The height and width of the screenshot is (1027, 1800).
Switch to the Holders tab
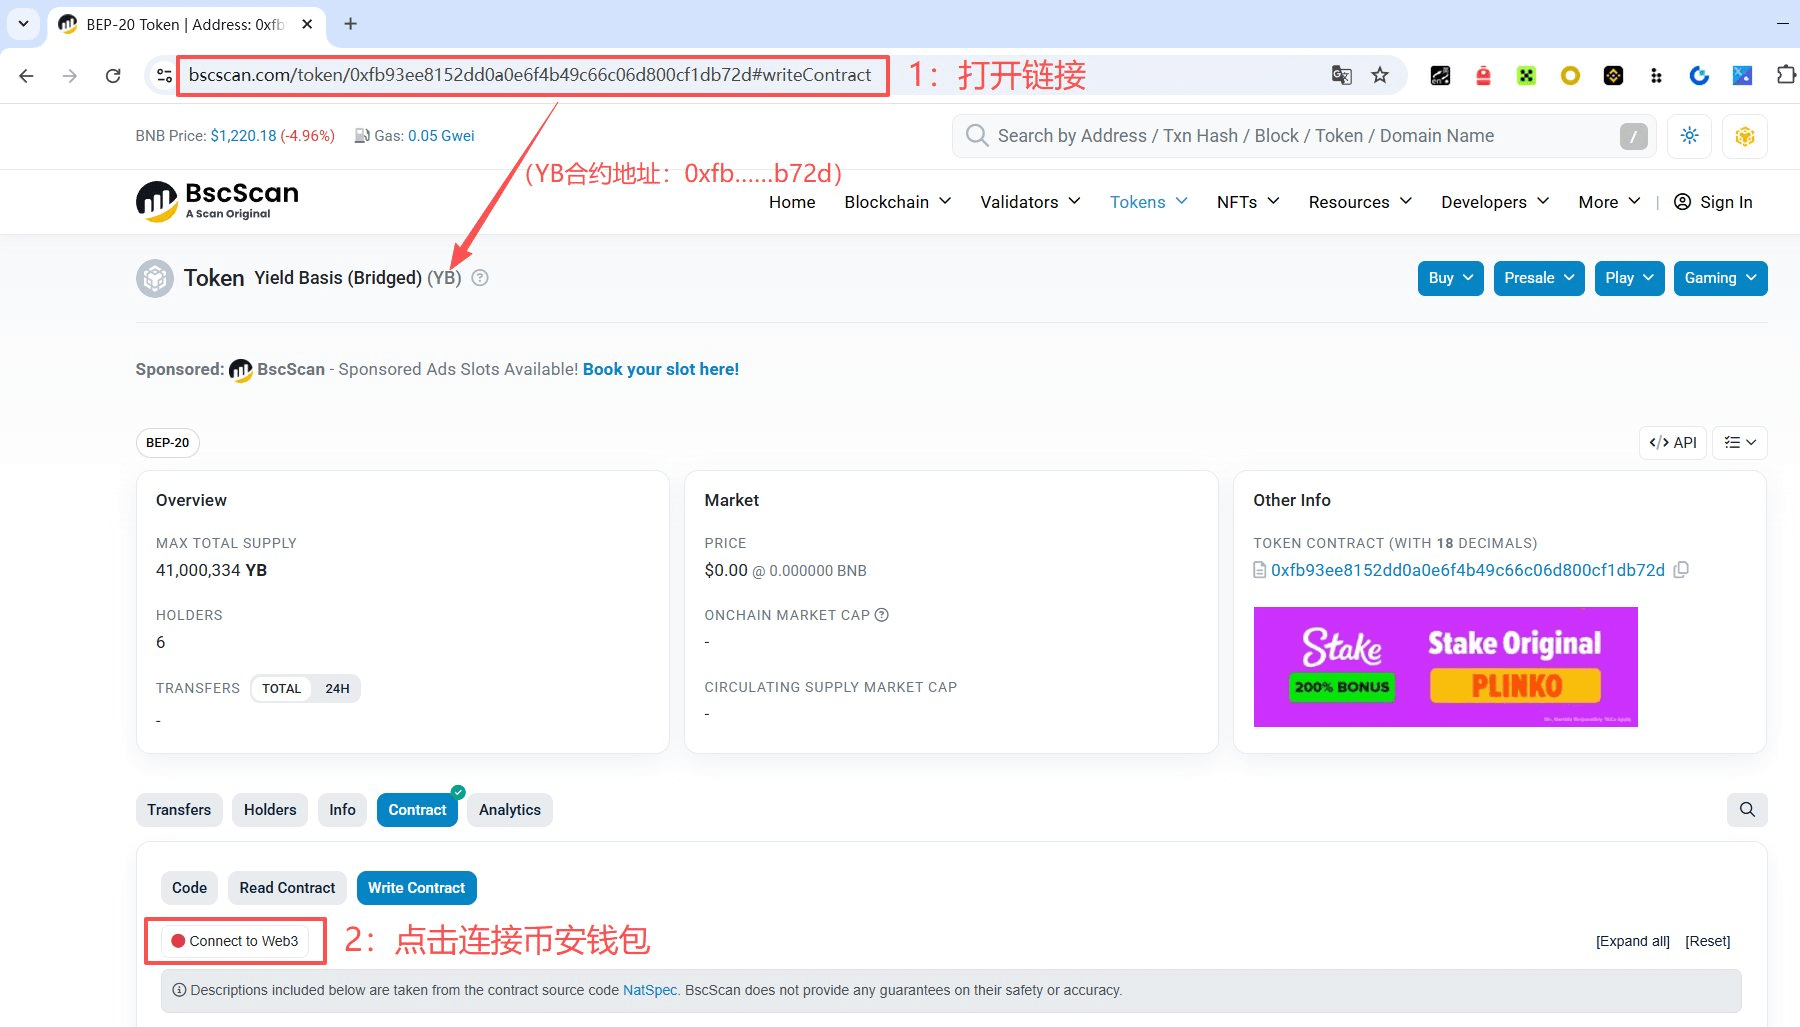pyautogui.click(x=270, y=810)
